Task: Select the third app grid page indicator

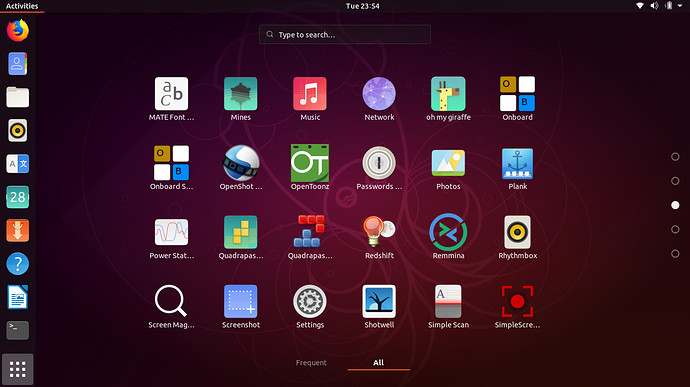Action: pyautogui.click(x=675, y=205)
